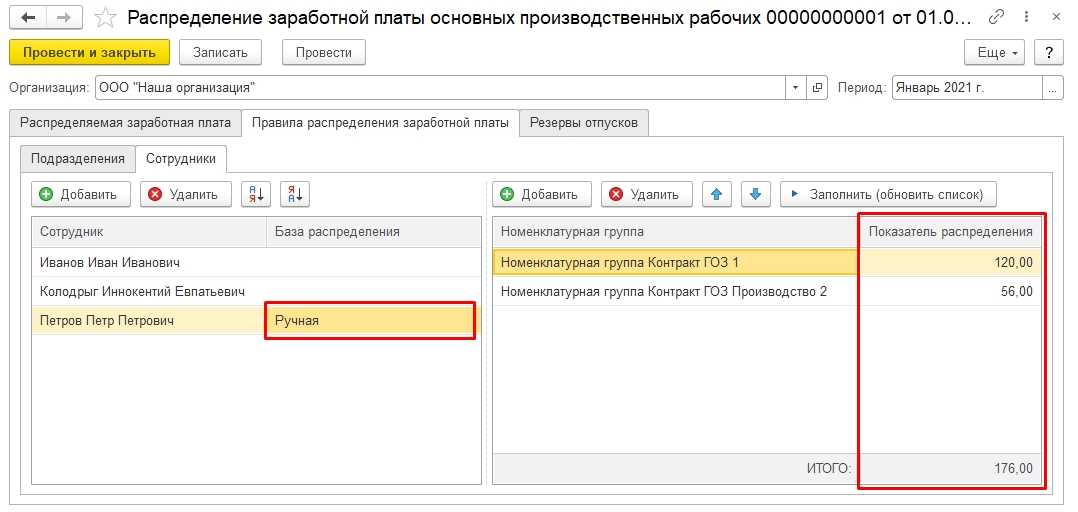
Task: Click the Организация input field
Action: pos(440,88)
